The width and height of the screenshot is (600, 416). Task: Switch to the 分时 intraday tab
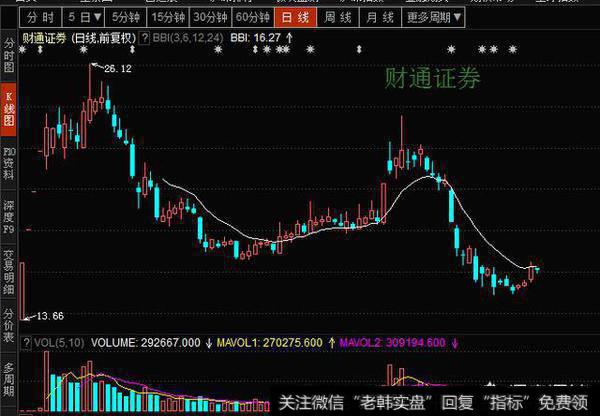(41, 17)
